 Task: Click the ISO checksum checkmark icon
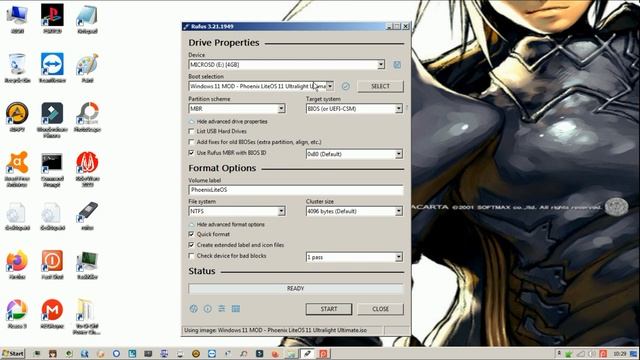(x=346, y=86)
